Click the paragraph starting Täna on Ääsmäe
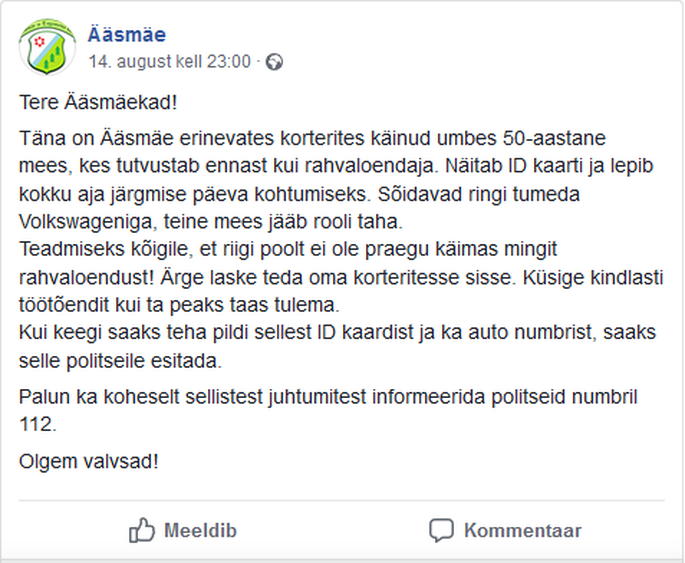 coord(336,180)
